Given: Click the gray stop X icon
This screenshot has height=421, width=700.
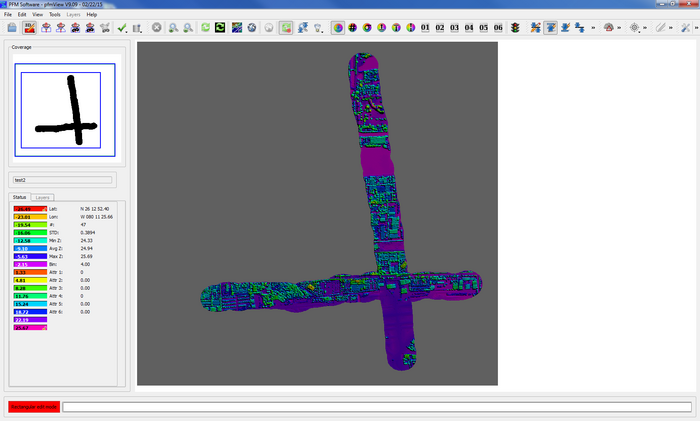Looking at the screenshot, I should click(156, 28).
